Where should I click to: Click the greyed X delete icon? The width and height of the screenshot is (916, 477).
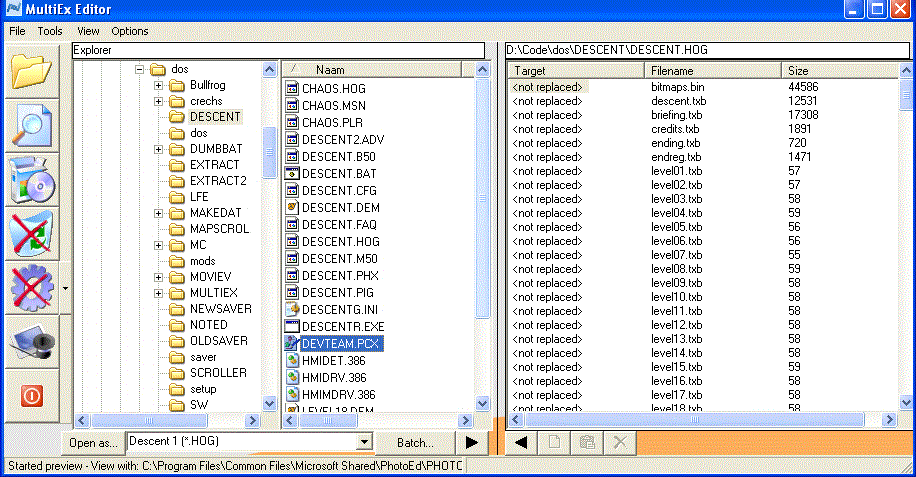point(619,443)
